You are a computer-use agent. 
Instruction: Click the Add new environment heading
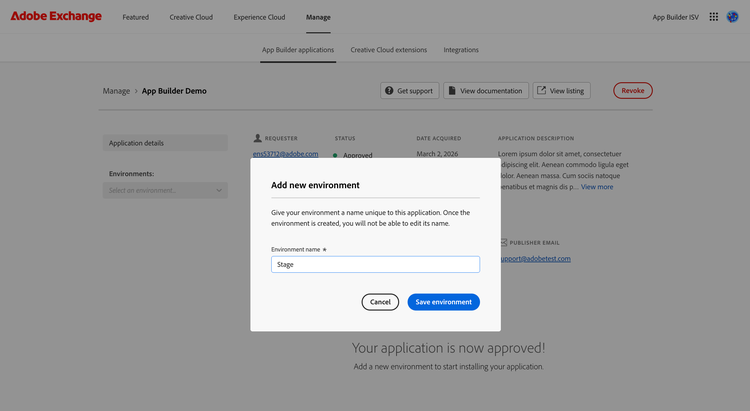tap(315, 185)
